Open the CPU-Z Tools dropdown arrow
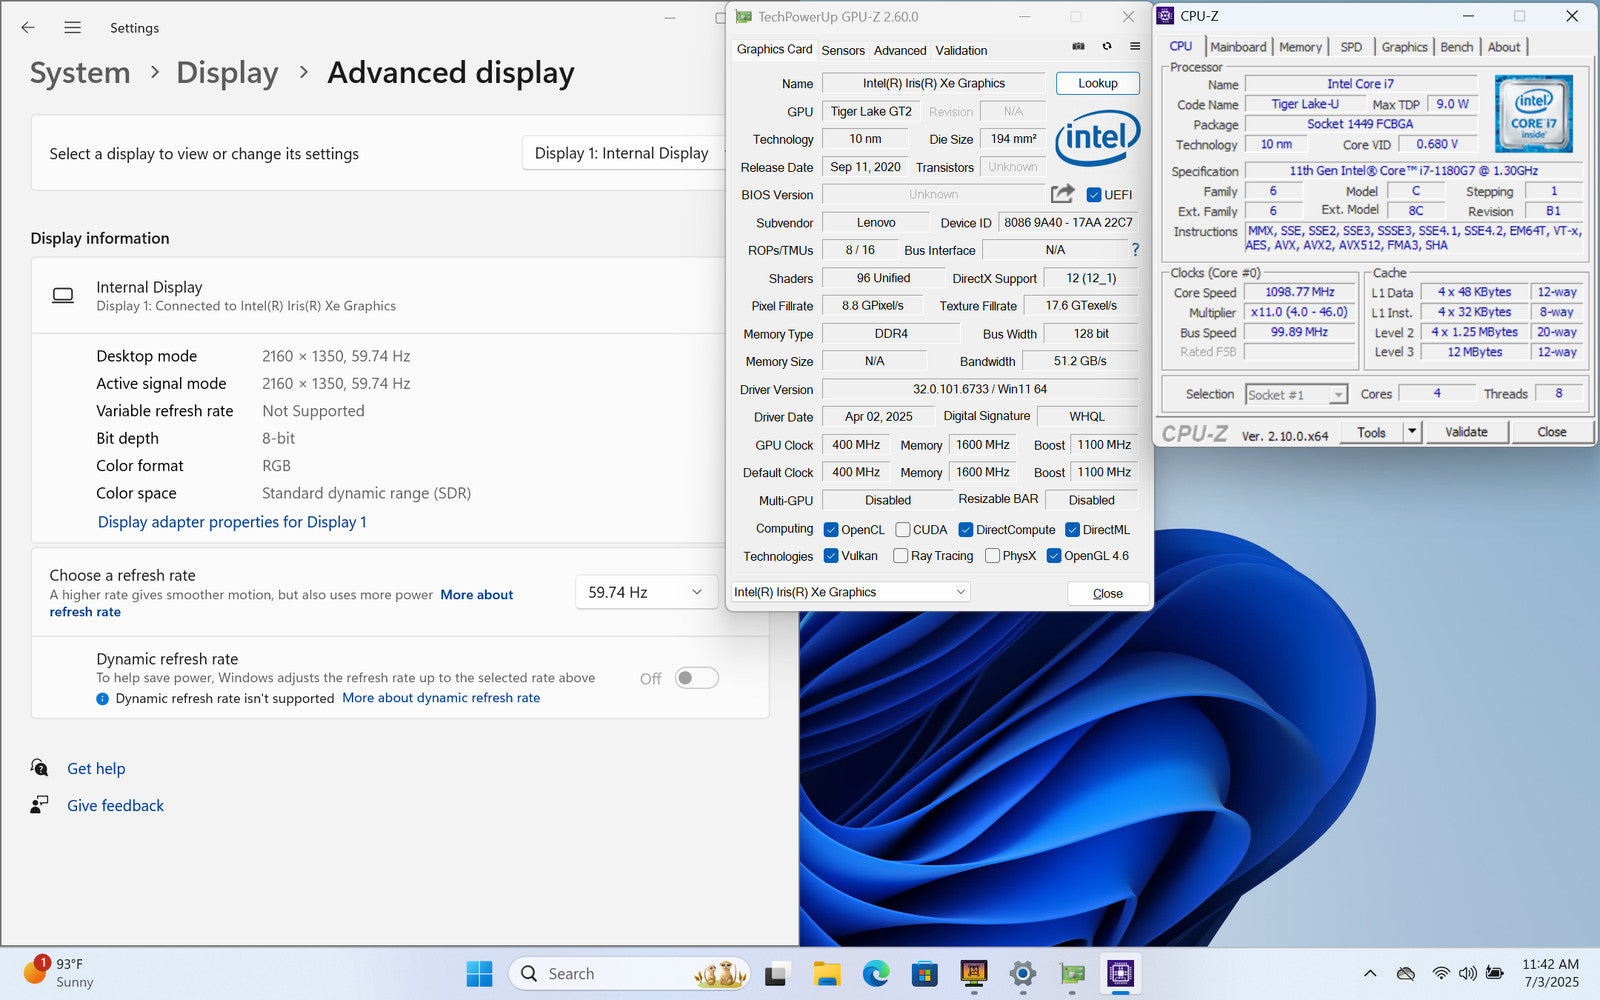 [x=1412, y=432]
